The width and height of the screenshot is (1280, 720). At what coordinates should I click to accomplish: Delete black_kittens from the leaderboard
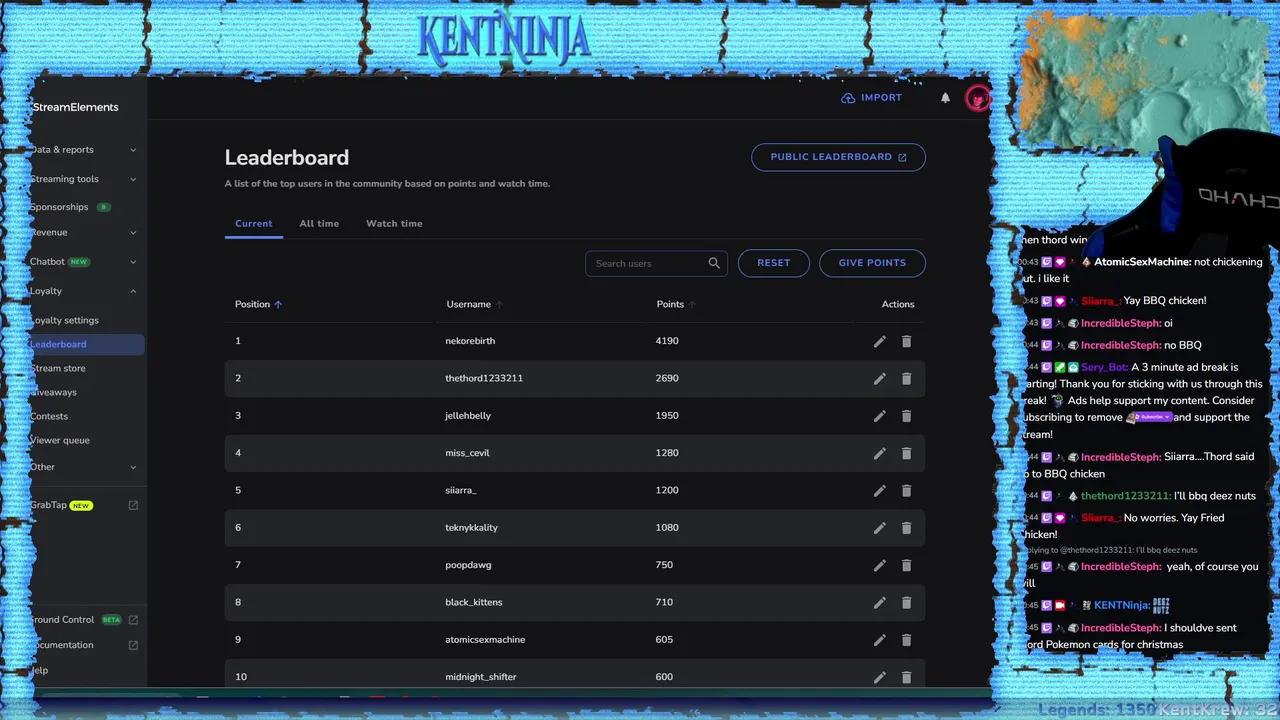click(906, 603)
